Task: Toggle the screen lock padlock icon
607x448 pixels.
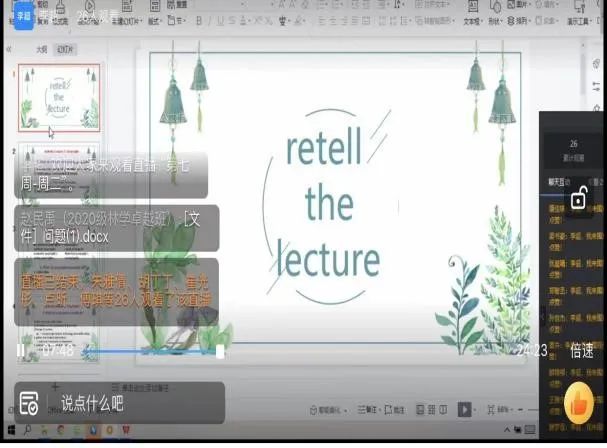Action: click(x=579, y=197)
